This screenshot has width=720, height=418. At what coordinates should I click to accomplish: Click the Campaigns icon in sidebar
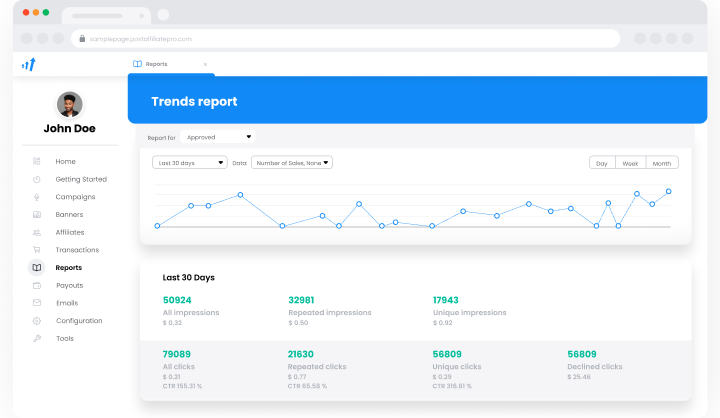pos(37,197)
